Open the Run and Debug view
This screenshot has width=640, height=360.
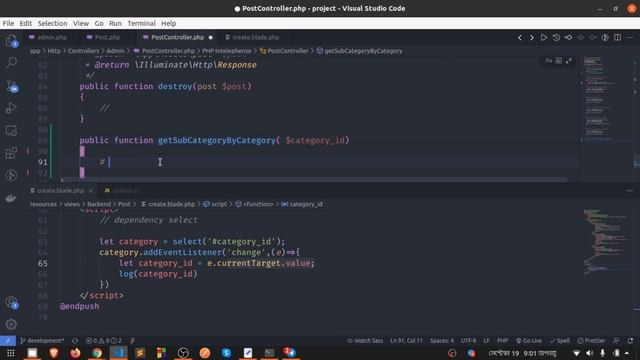(11, 108)
